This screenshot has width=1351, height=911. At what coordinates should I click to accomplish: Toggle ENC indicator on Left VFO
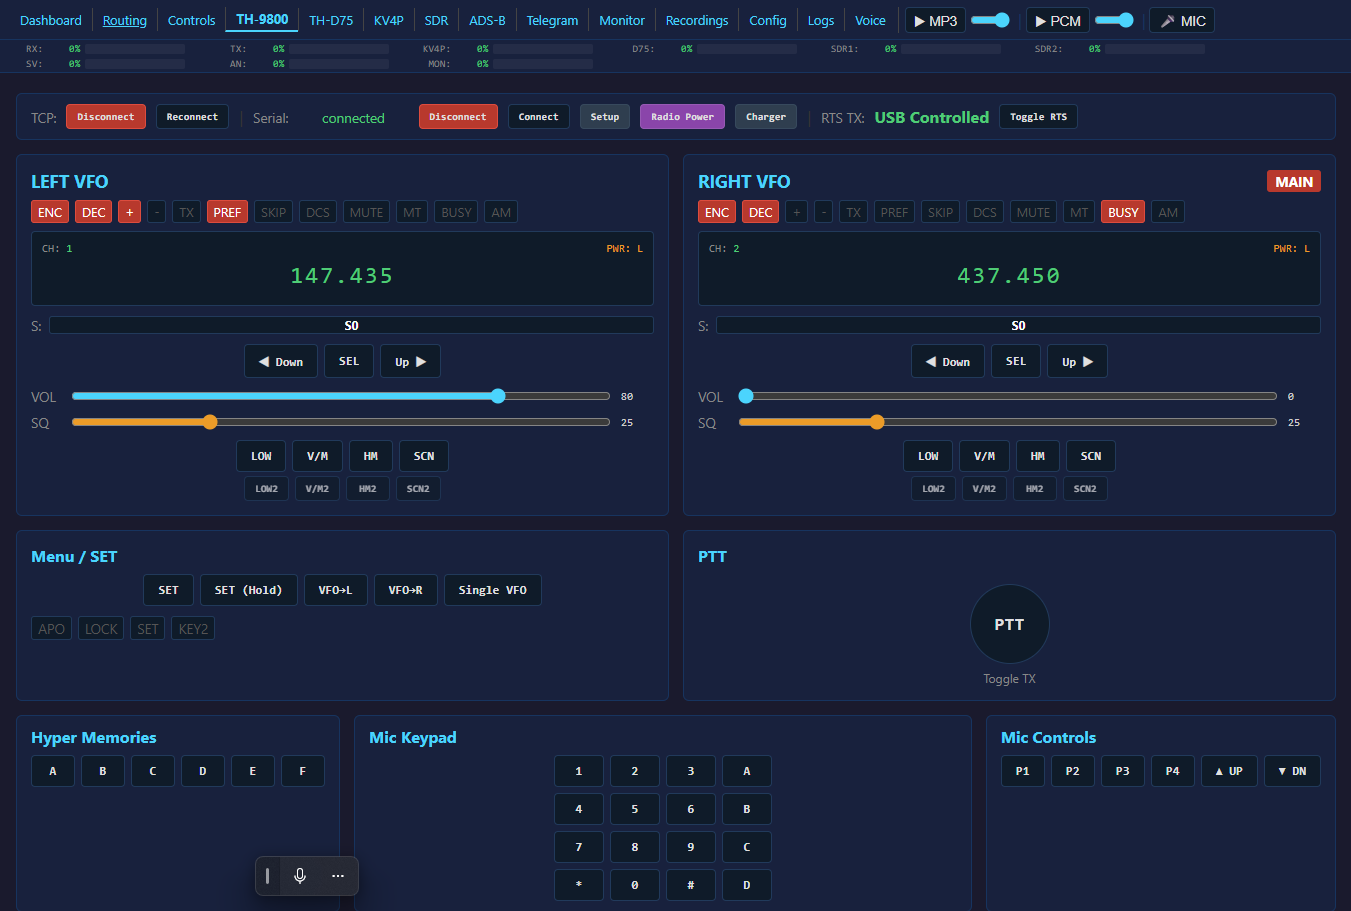coord(50,212)
